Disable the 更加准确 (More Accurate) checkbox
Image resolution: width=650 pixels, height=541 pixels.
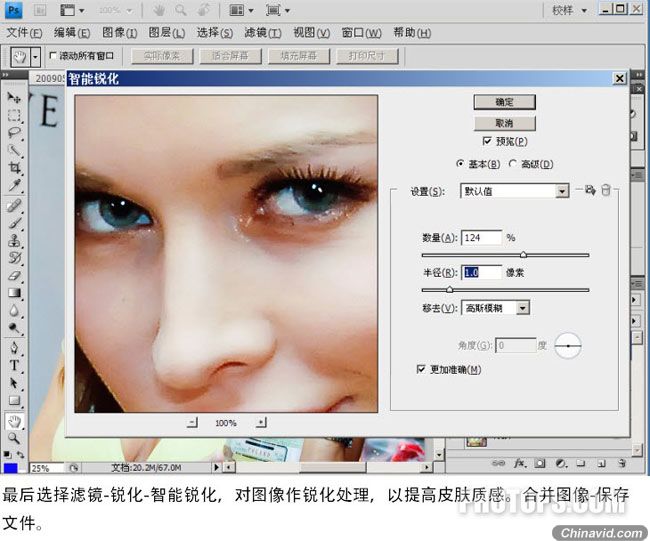[421, 369]
